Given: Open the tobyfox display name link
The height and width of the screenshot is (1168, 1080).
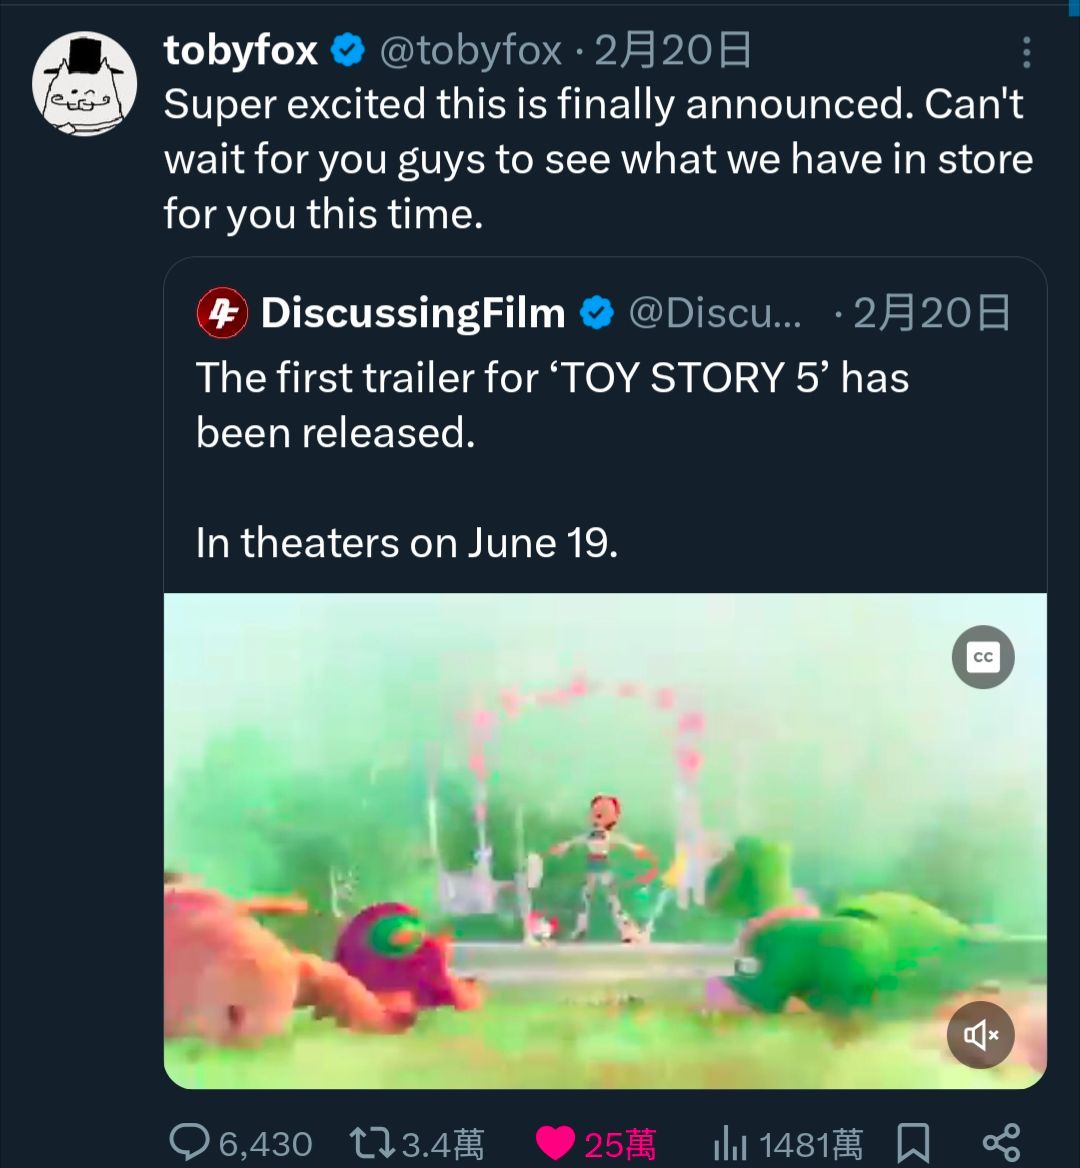Looking at the screenshot, I should (x=240, y=50).
